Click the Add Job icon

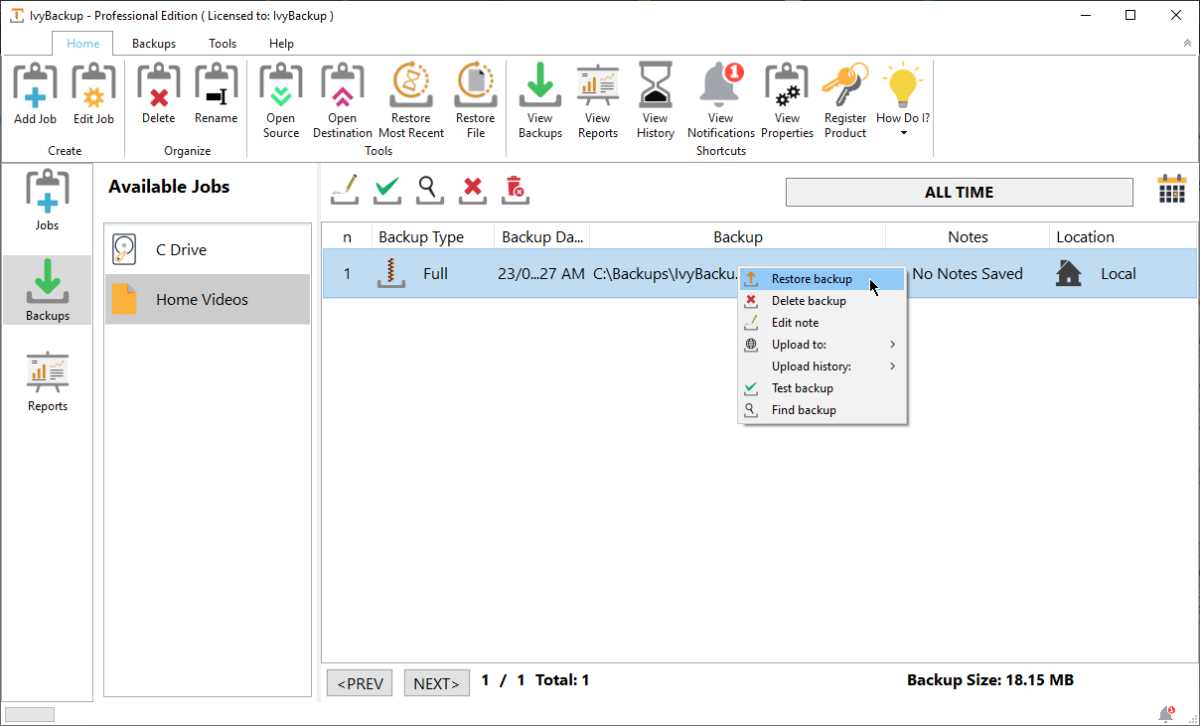point(34,95)
